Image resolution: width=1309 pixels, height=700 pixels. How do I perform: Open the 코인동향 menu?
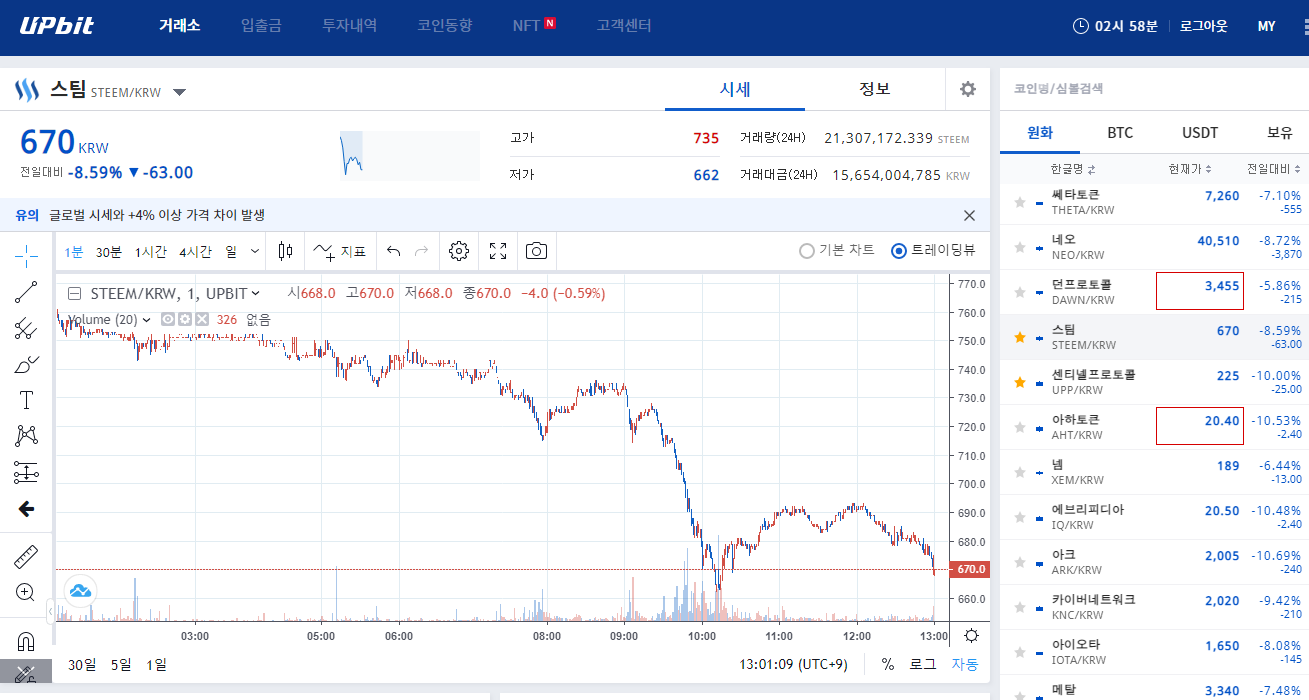coord(444,26)
